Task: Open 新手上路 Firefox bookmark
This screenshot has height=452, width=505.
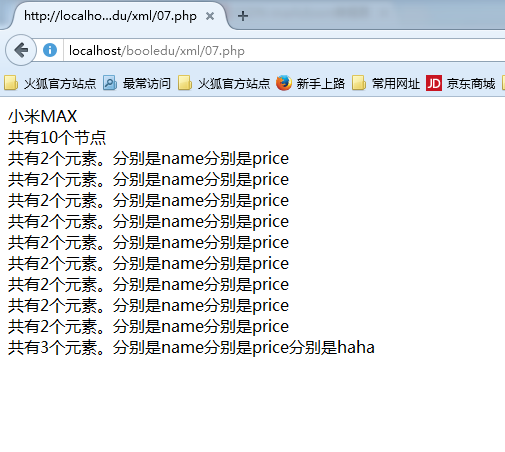Action: point(311,83)
